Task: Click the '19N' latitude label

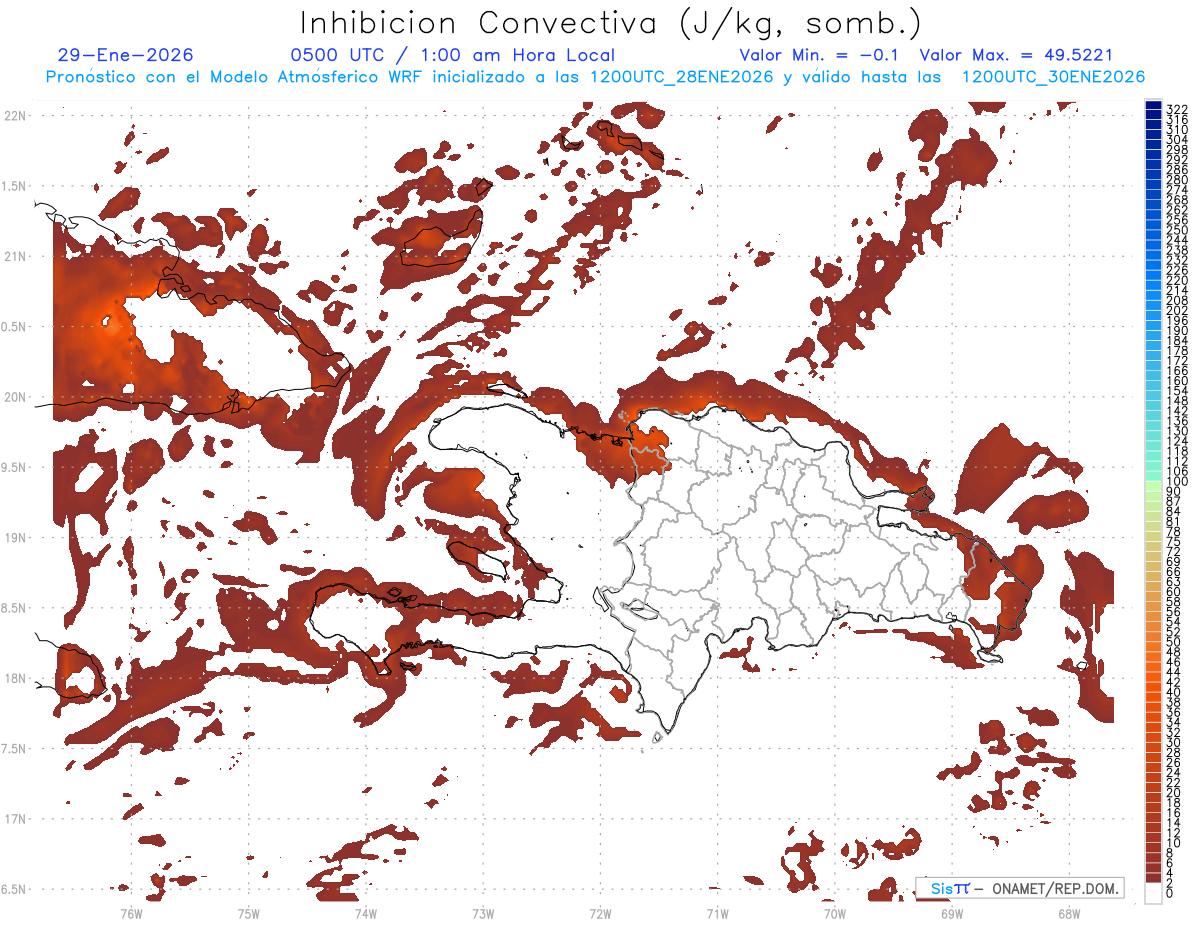Action: click(x=15, y=537)
